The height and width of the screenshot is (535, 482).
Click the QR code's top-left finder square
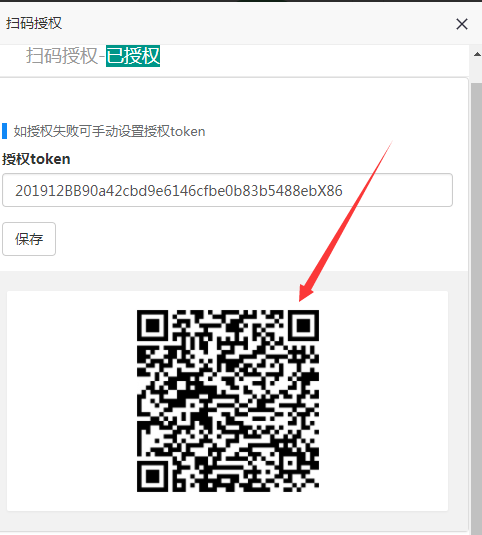click(152, 326)
